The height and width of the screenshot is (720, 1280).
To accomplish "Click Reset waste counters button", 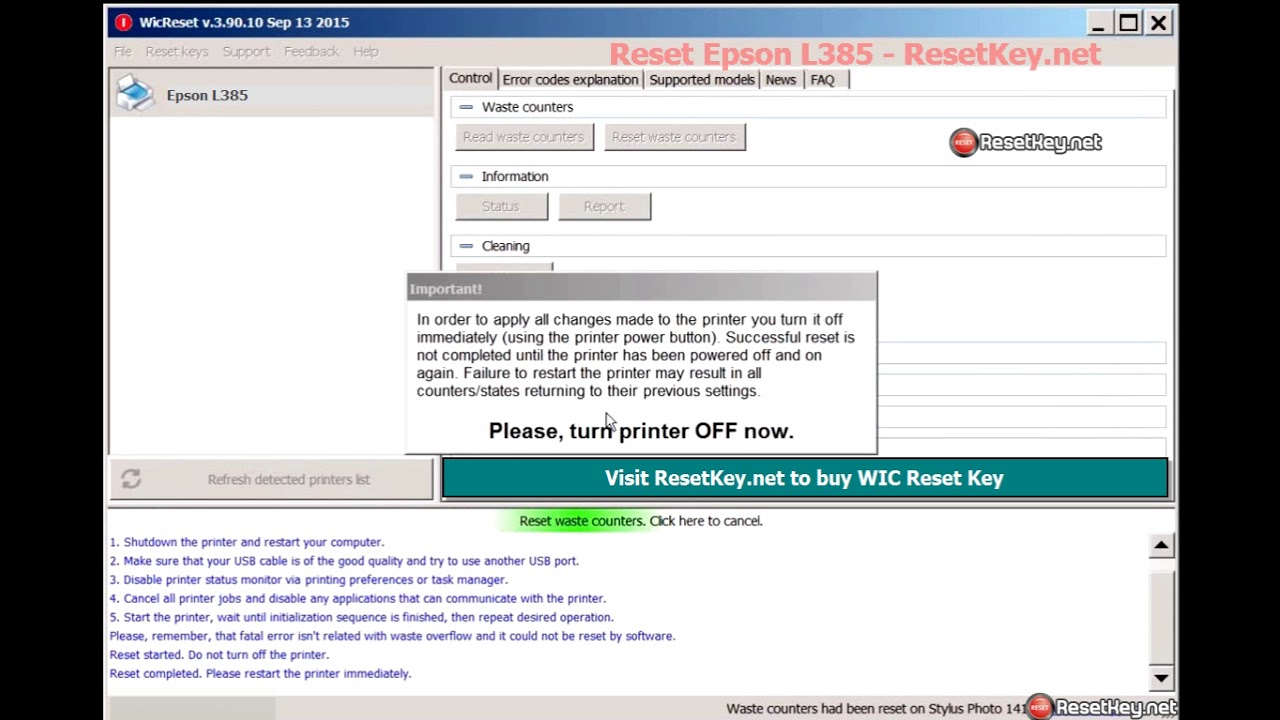I will pos(674,137).
